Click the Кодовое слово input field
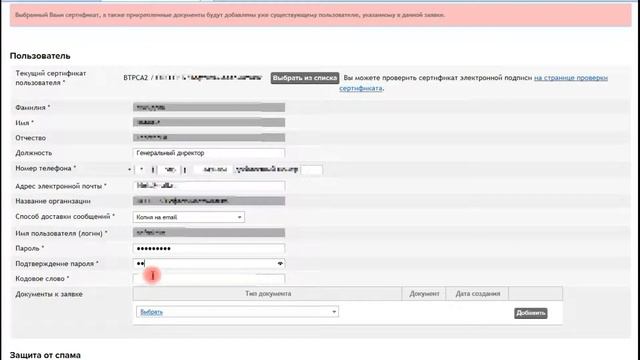640x360 pixels. pyautogui.click(x=209, y=279)
